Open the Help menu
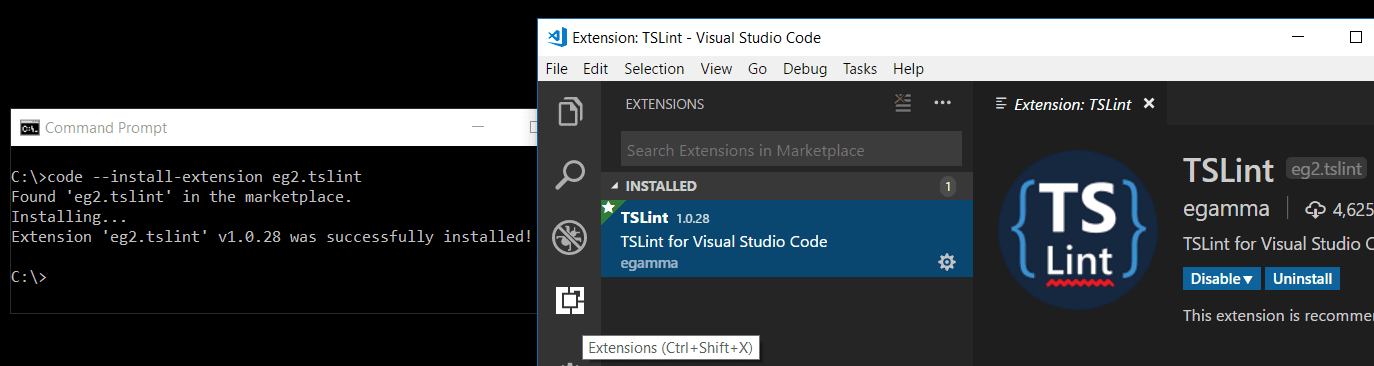This screenshot has width=1374, height=366. pos(908,69)
